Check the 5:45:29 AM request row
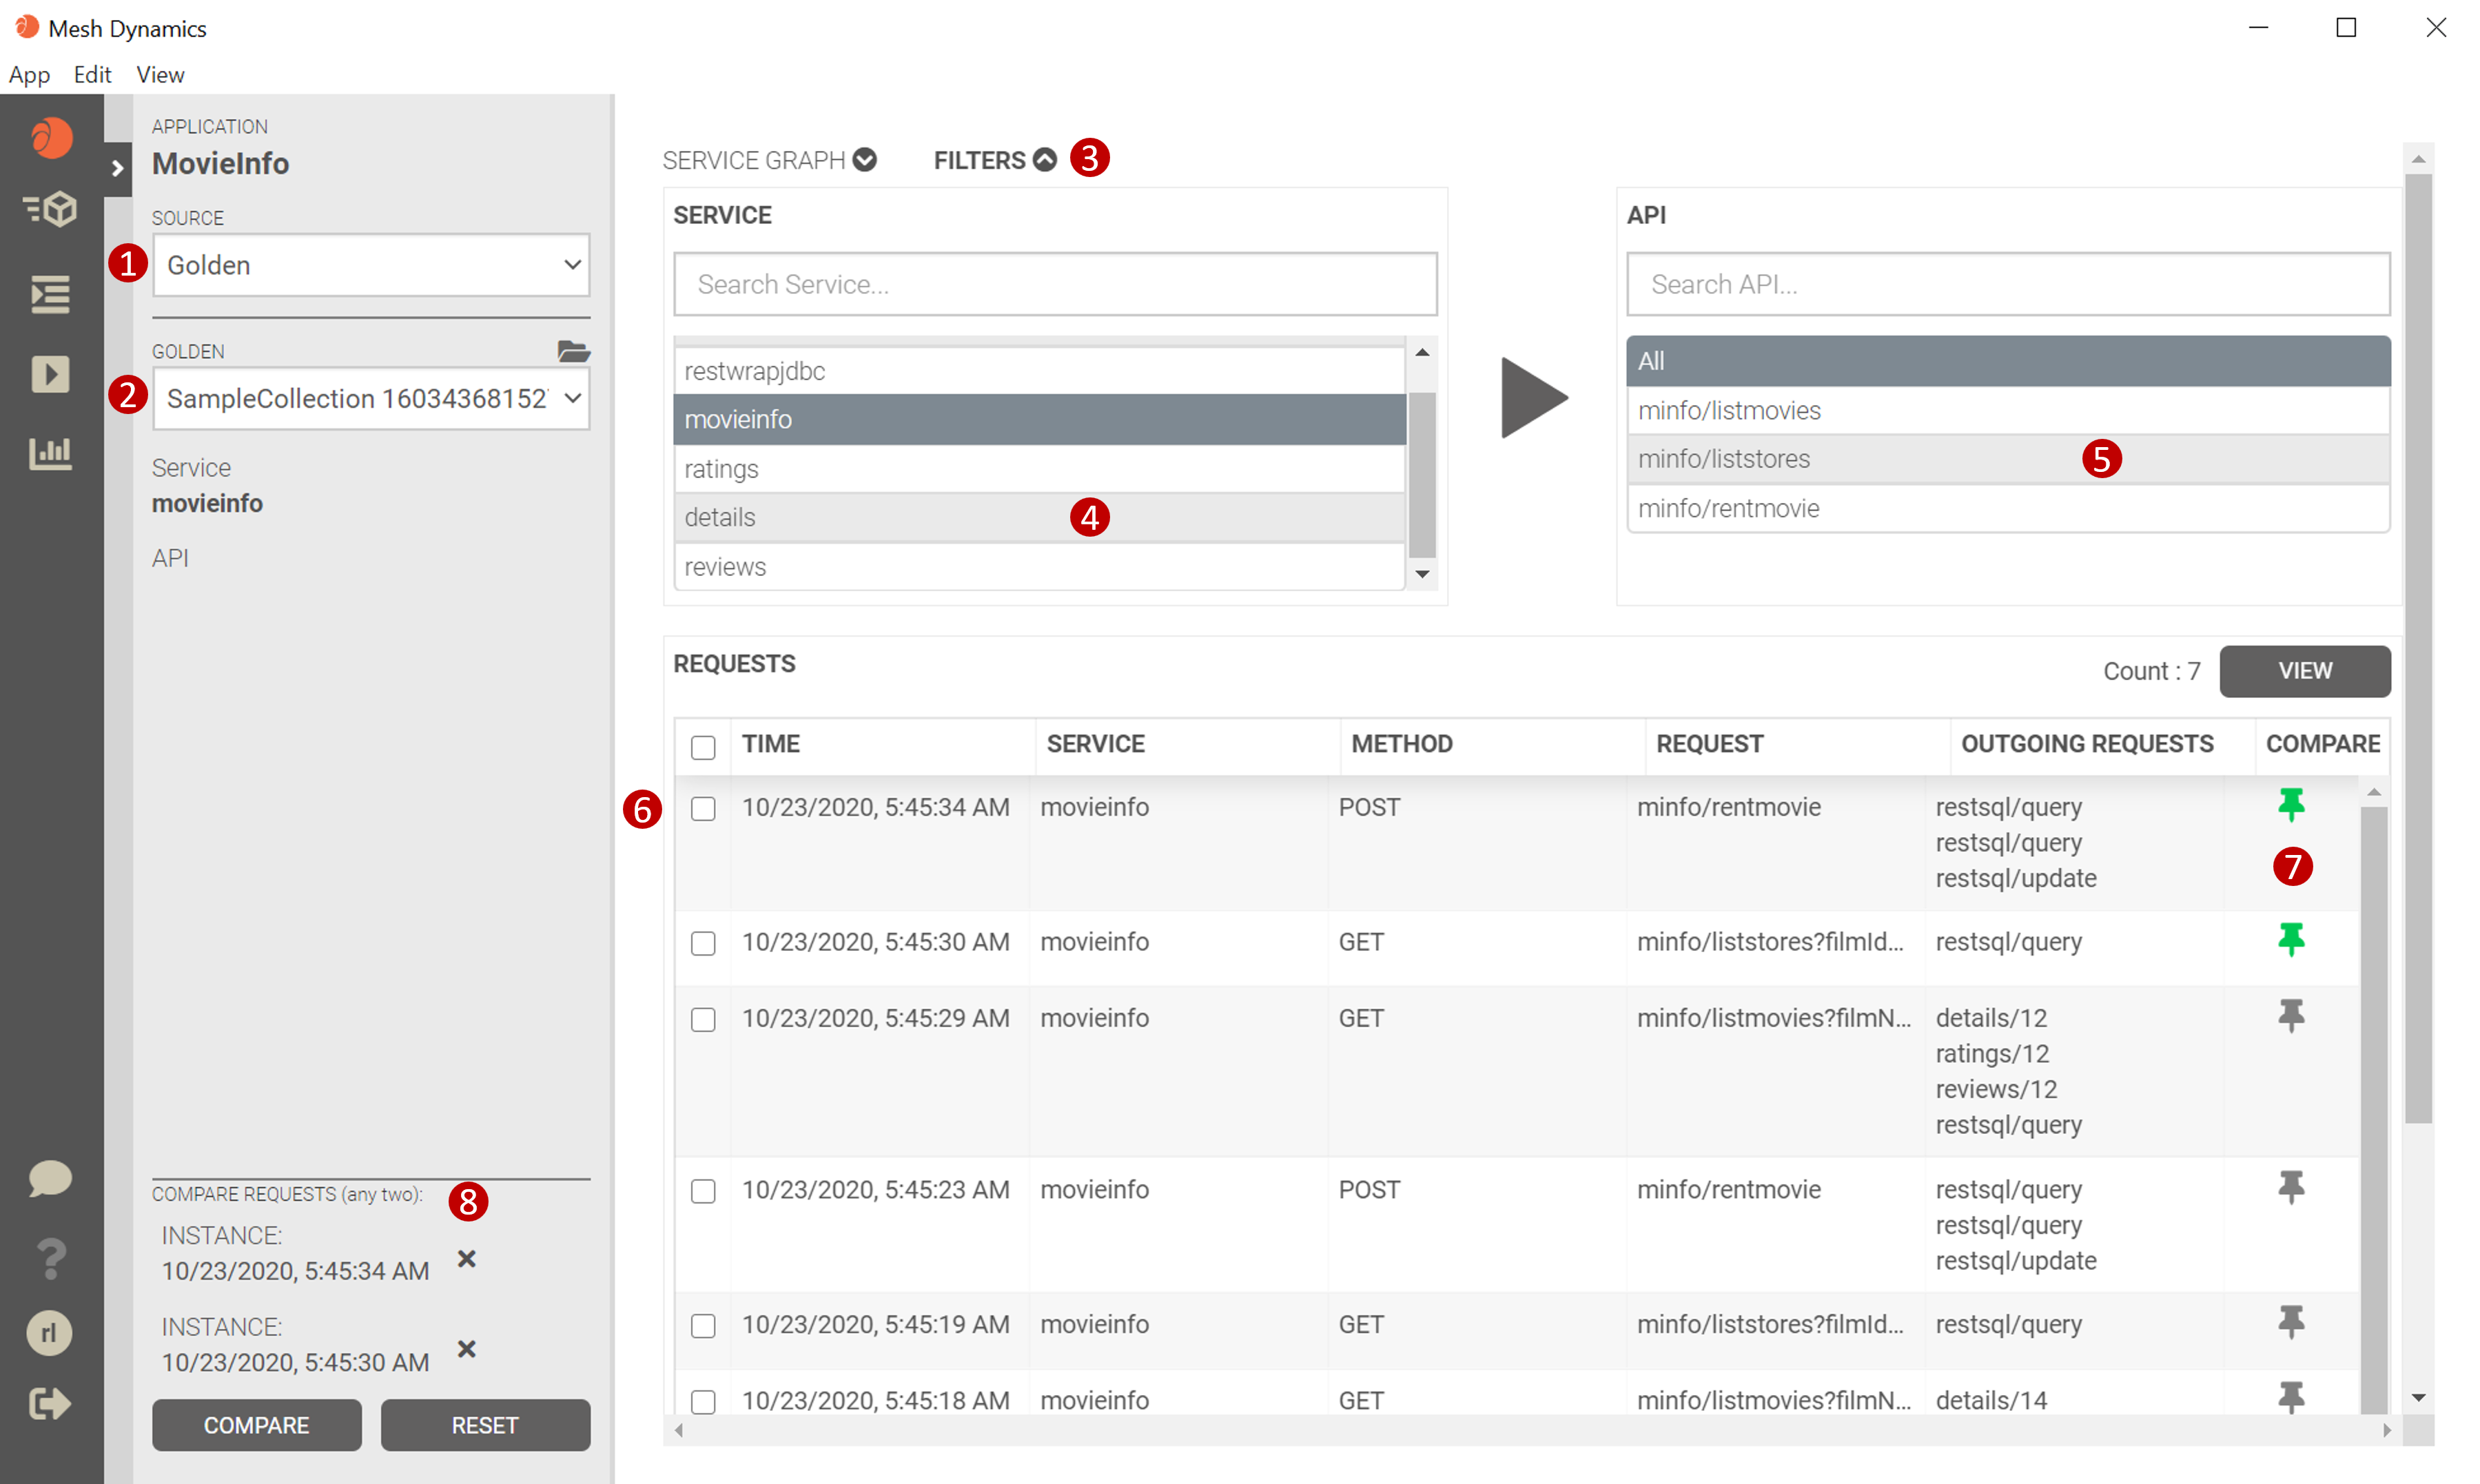The image size is (2480, 1484). pyautogui.click(x=703, y=1019)
